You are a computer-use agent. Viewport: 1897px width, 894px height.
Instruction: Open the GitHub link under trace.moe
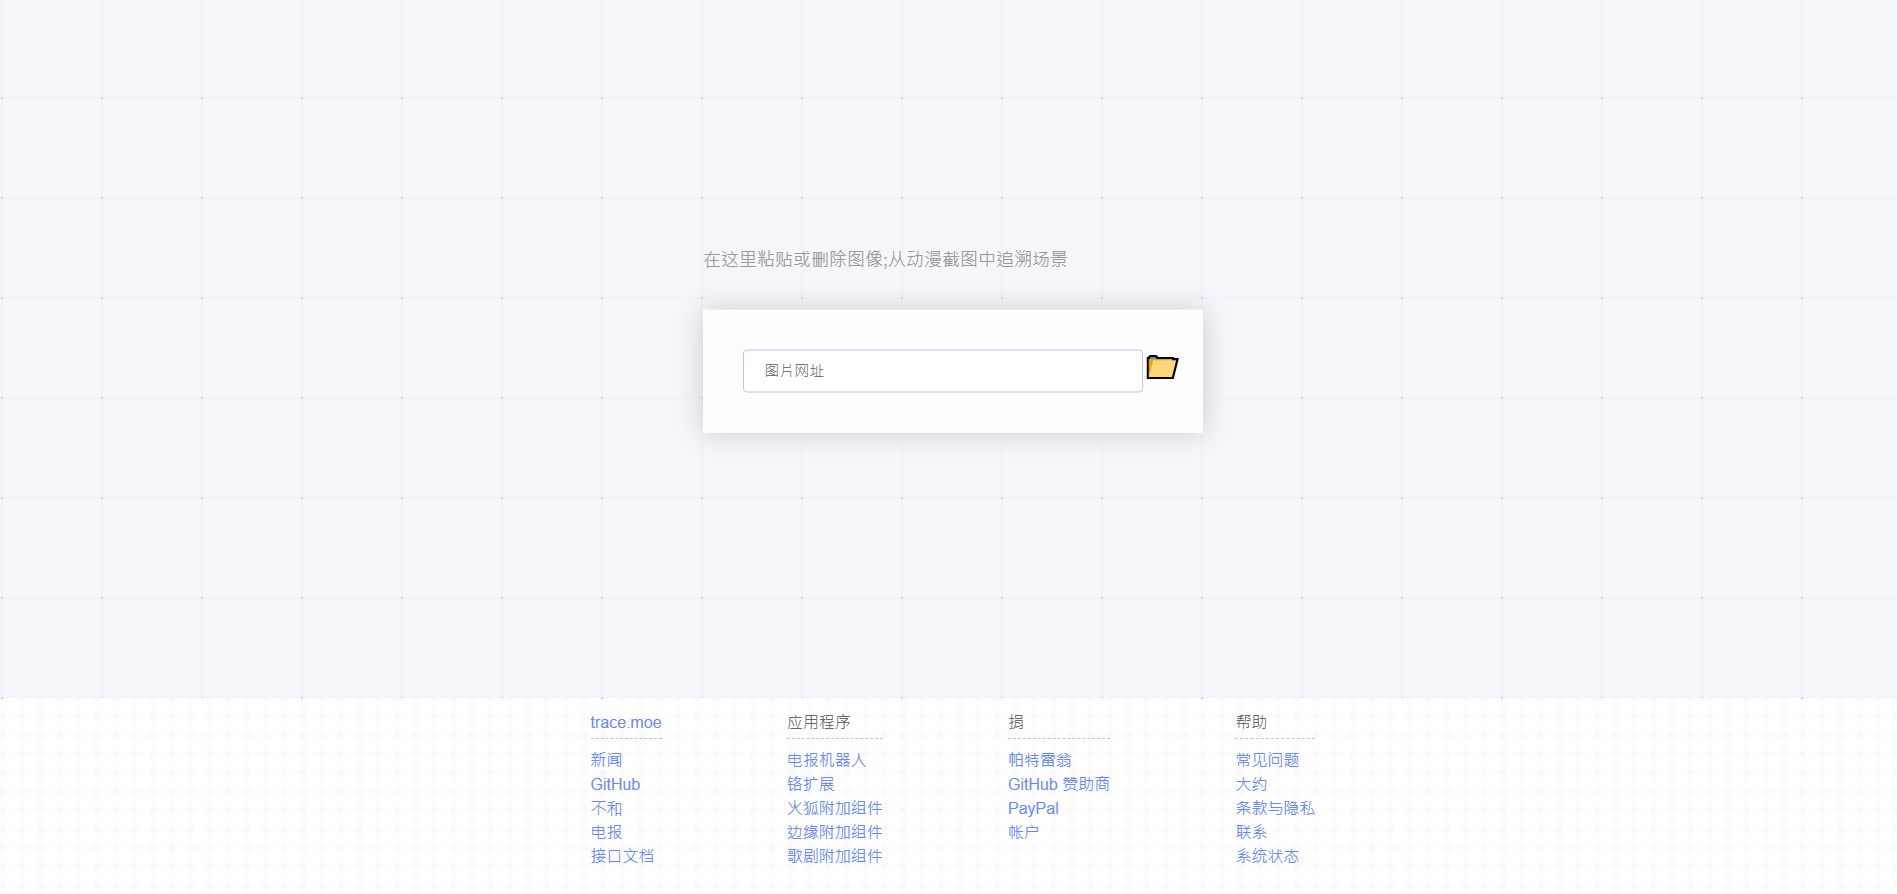615,784
